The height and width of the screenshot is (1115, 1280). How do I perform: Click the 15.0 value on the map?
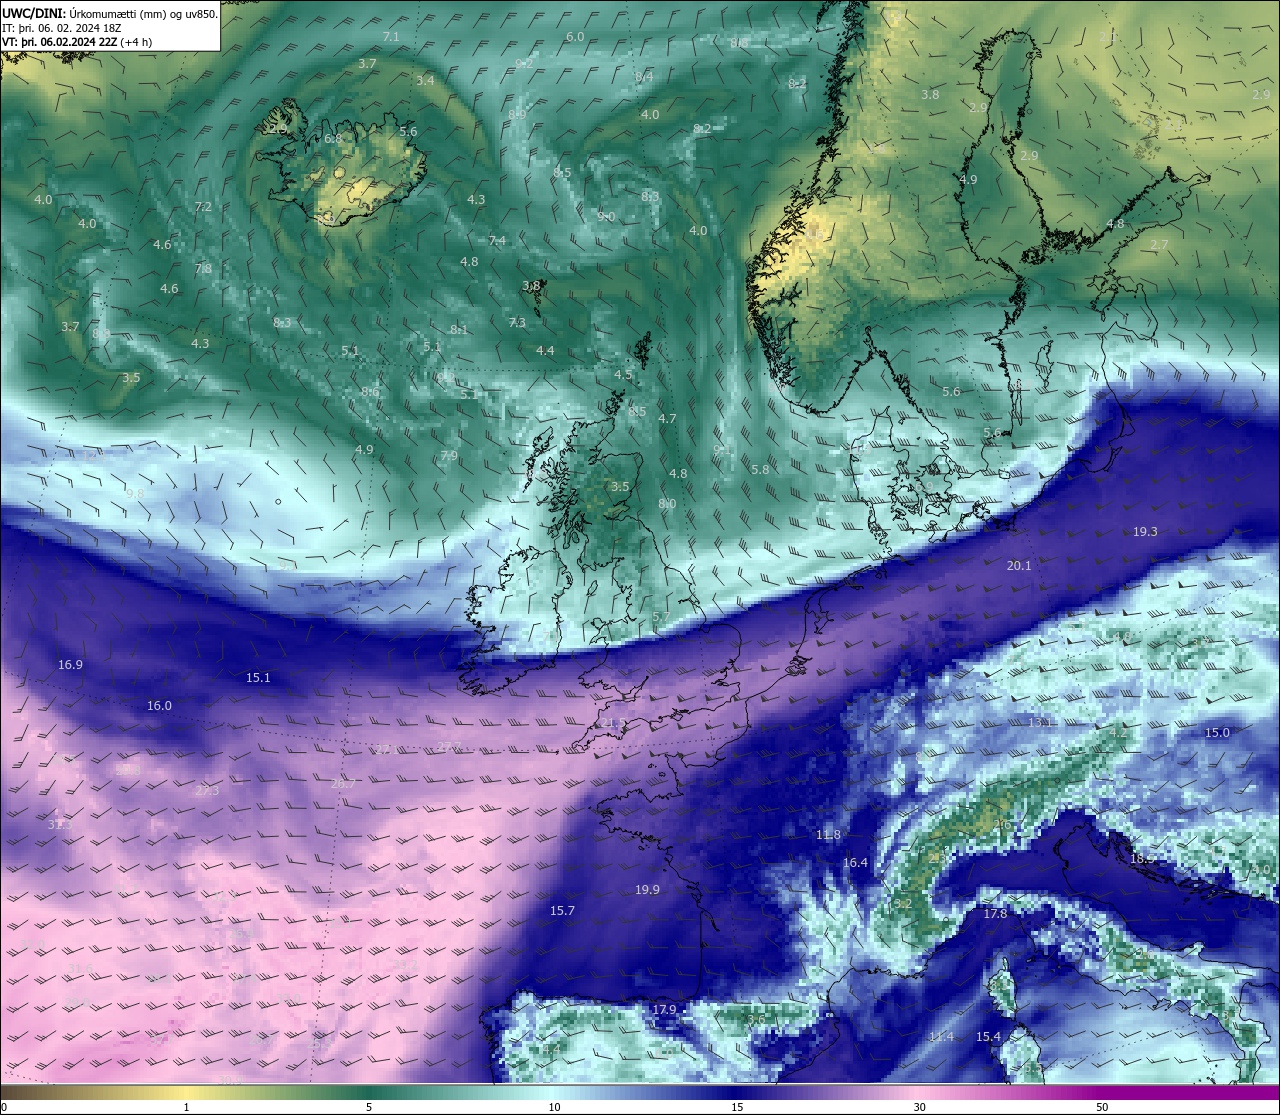pos(1217,733)
